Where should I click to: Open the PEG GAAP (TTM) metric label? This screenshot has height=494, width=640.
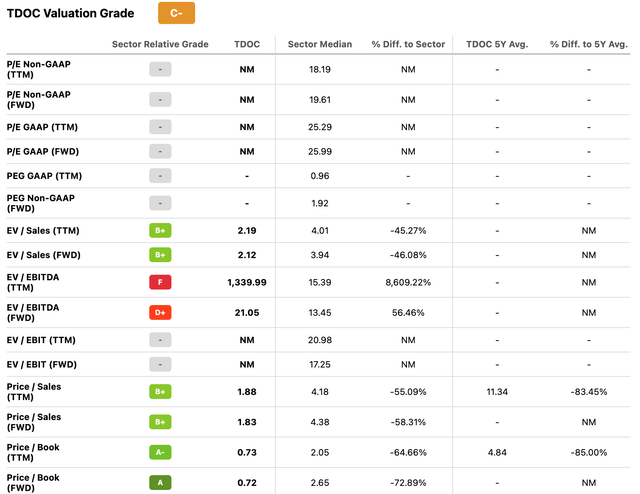43,177
